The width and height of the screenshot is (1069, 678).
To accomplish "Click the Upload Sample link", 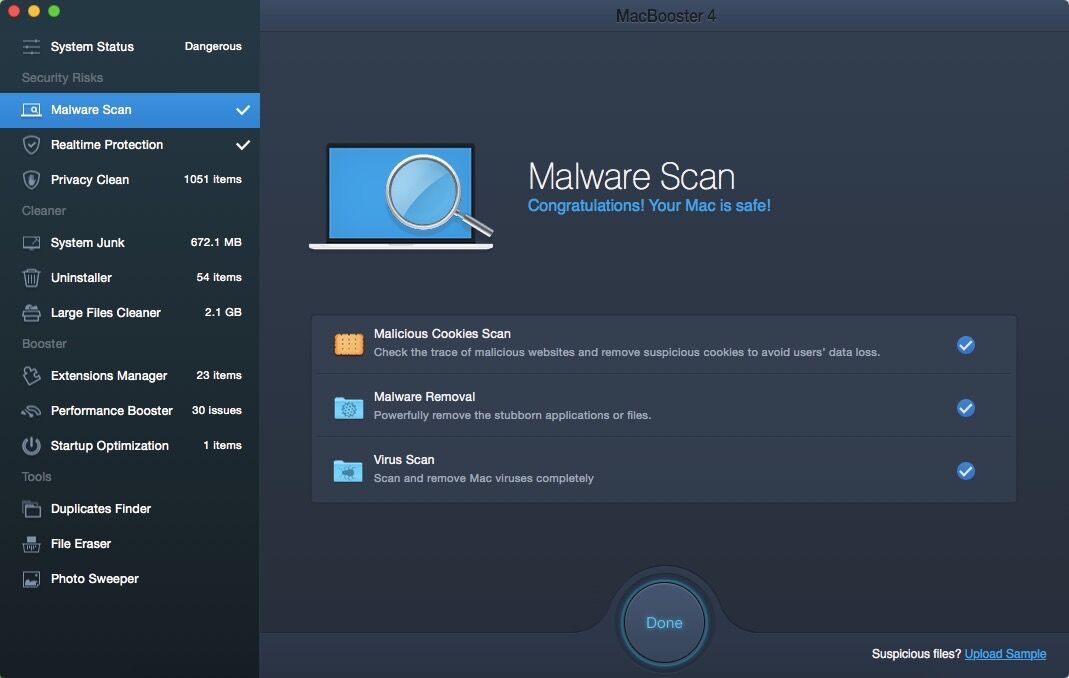I will coord(1005,653).
